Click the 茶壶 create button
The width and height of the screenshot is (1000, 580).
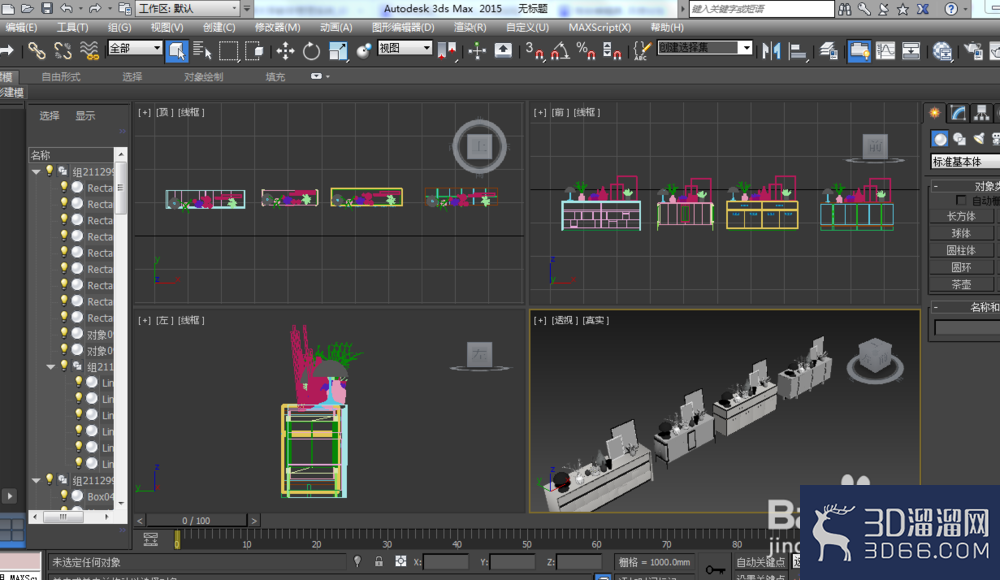pos(961,285)
